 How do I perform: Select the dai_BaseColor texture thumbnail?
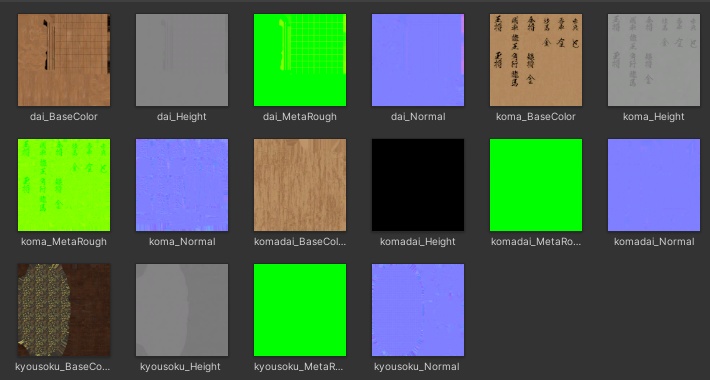[x=64, y=60]
